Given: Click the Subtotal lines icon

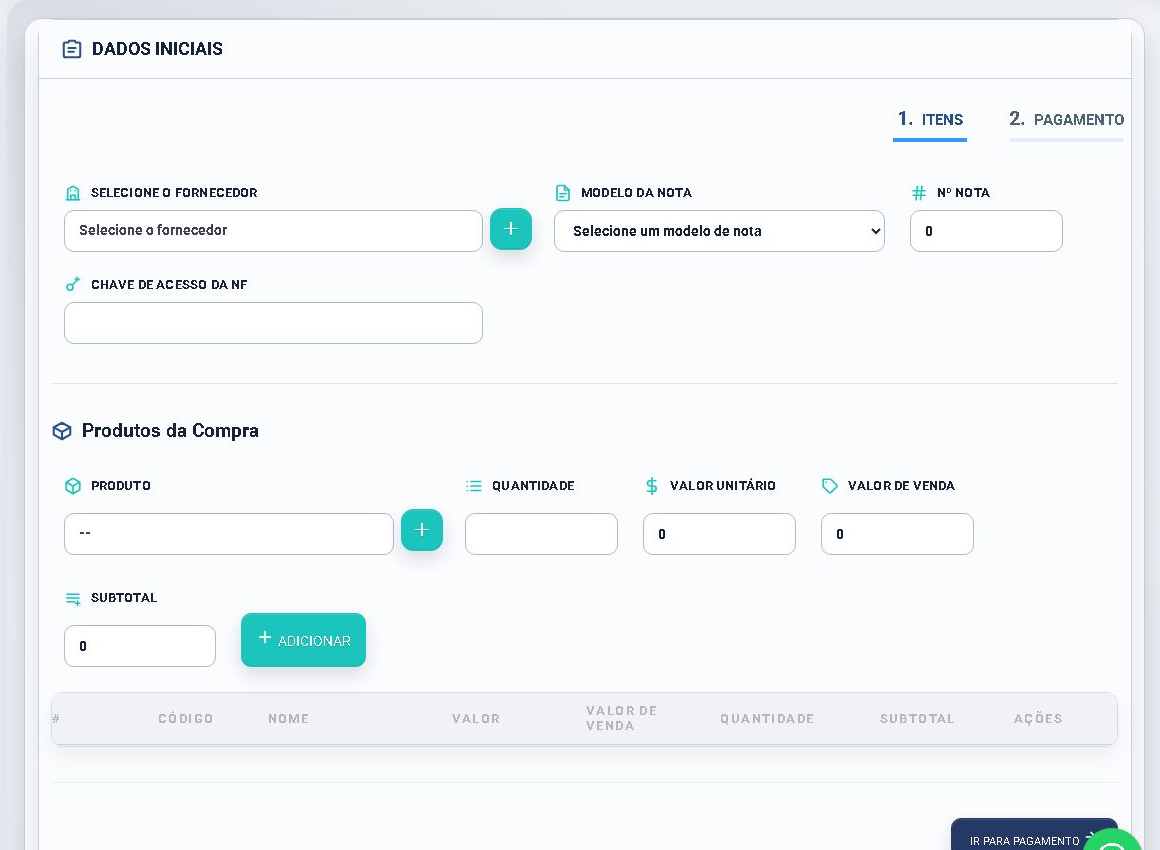Looking at the screenshot, I should [x=72, y=598].
